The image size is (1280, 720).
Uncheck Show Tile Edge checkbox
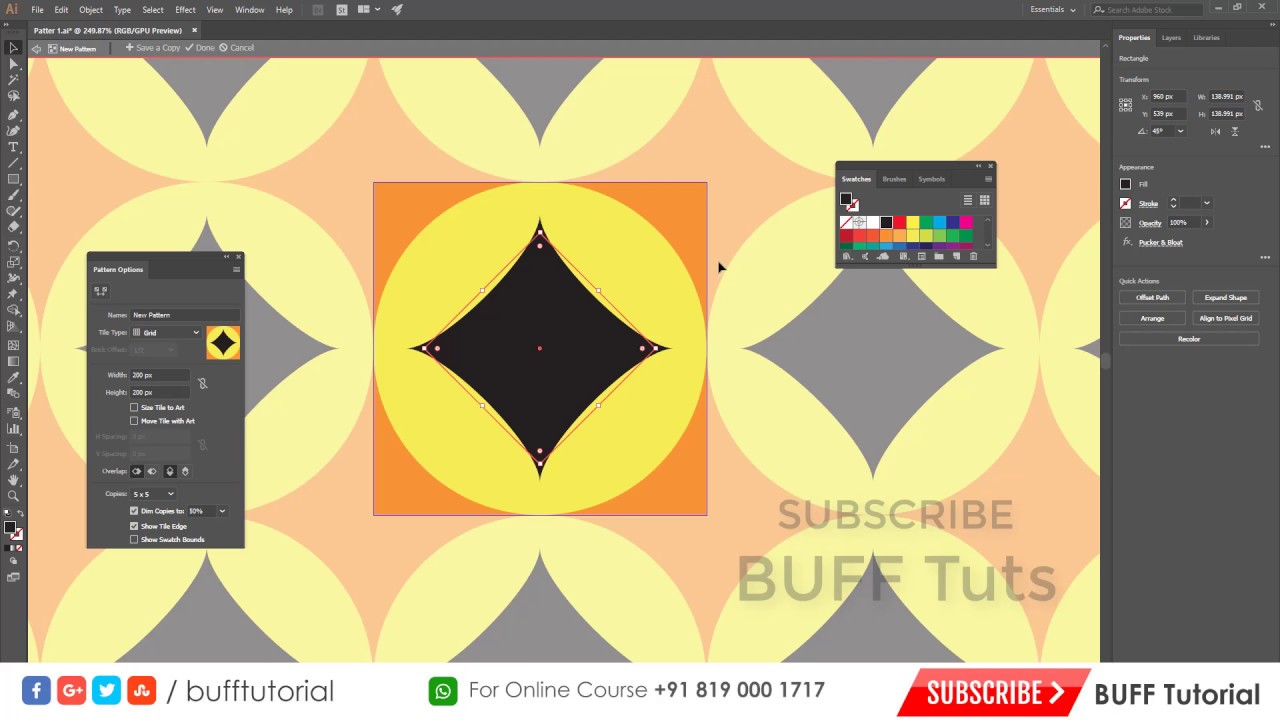134,526
